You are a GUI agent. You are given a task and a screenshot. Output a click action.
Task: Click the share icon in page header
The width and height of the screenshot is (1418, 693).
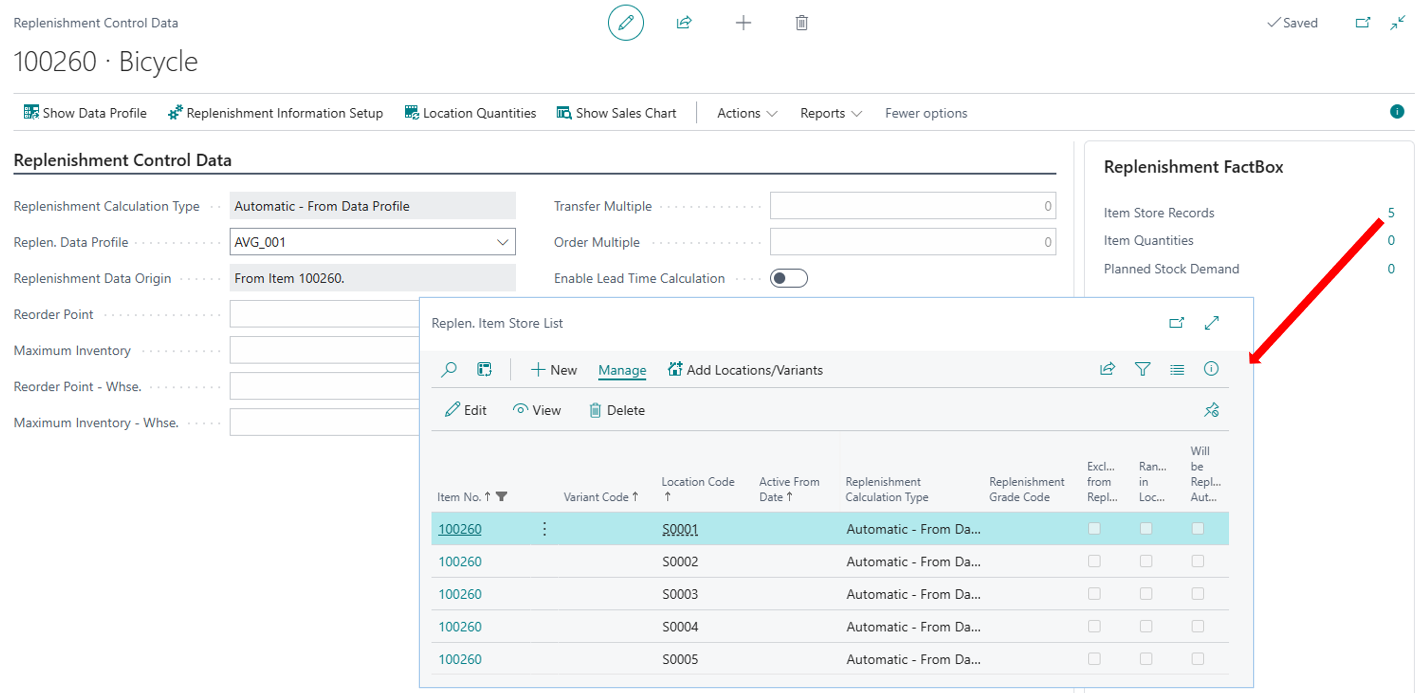click(x=684, y=22)
